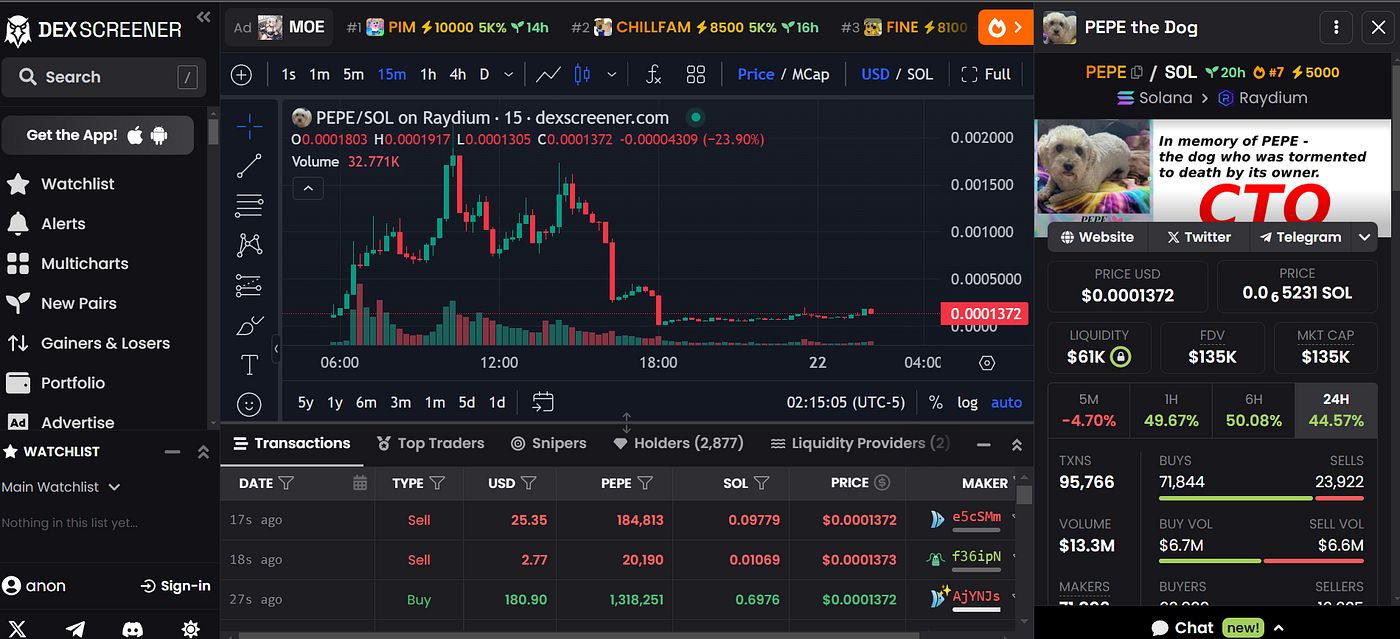This screenshot has width=1400, height=639.
Task: Focus the Search input field
Action: [102, 77]
